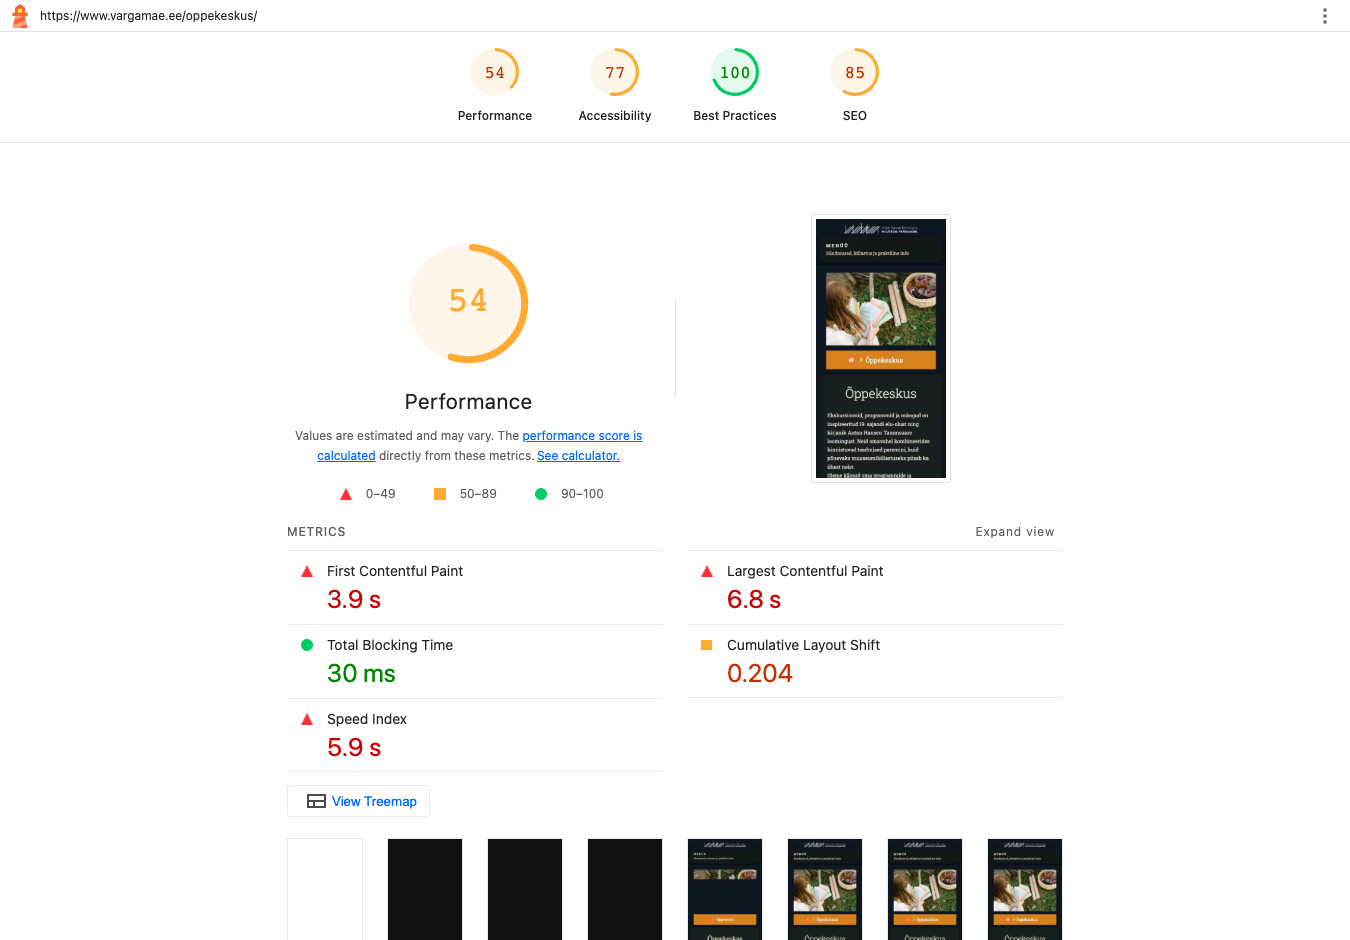The image size is (1350, 940).
Task: Click the '0.204' layout shift value
Action: [x=760, y=674]
